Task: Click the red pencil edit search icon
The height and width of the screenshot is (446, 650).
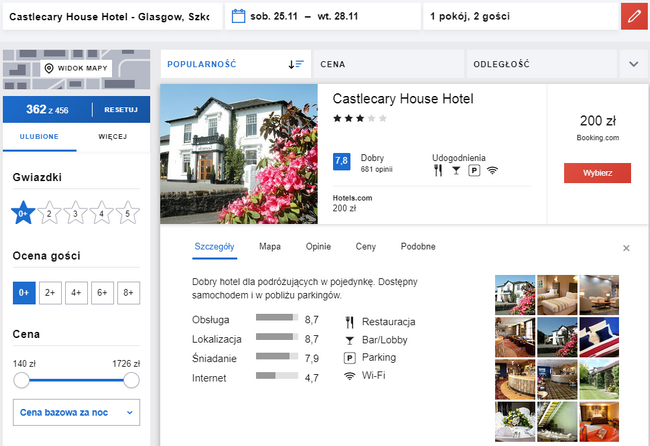Action: [x=634, y=17]
